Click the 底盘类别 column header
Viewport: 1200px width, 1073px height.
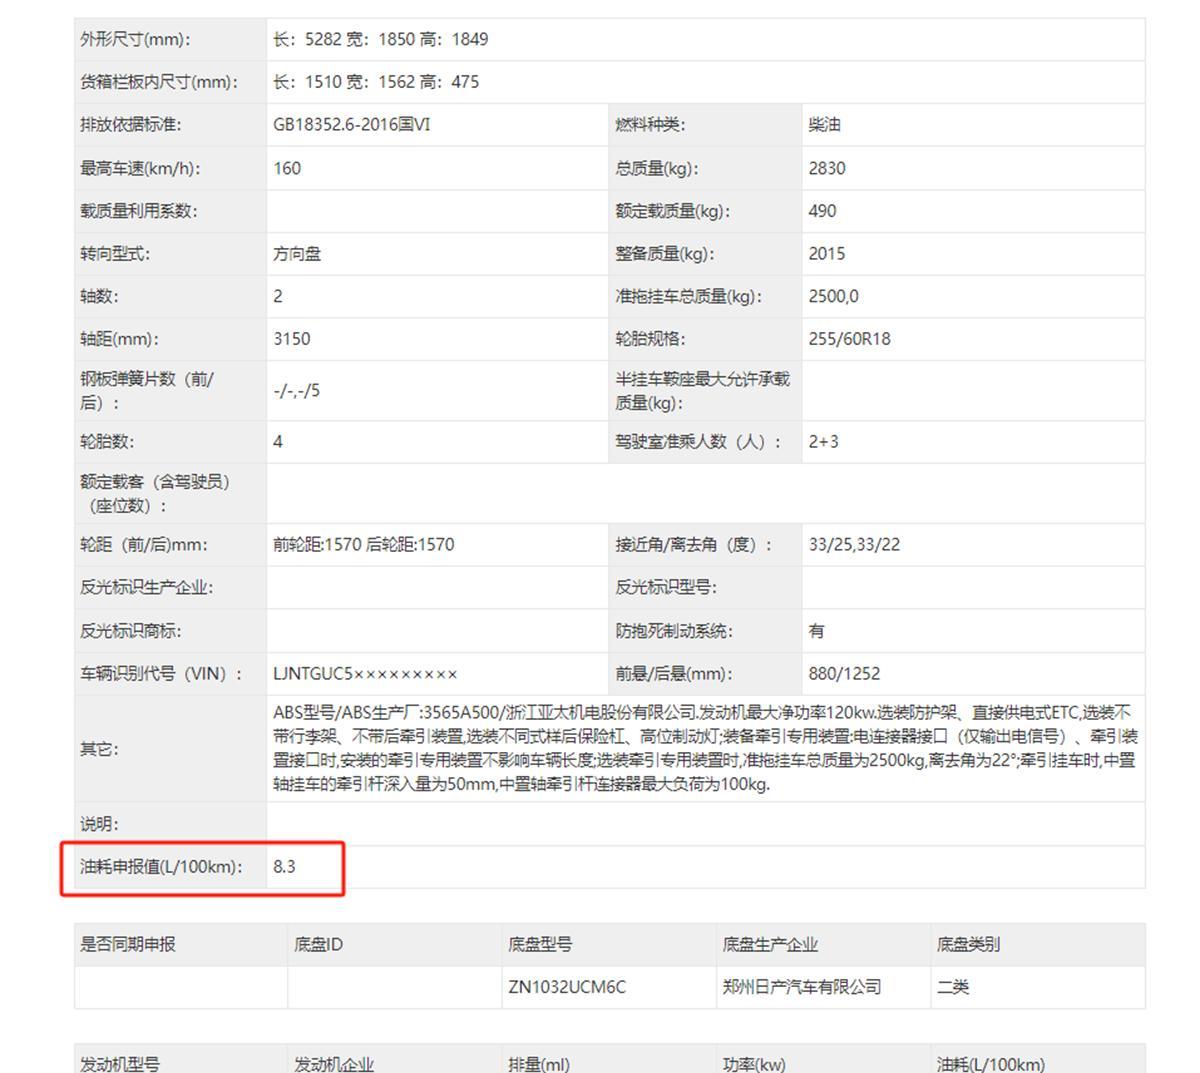[x=969, y=944]
